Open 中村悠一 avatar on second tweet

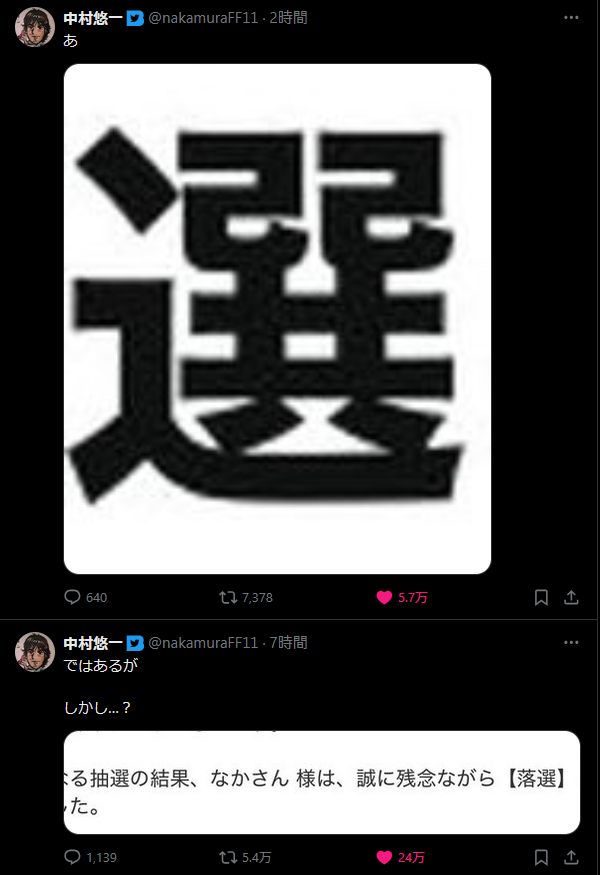coord(35,652)
